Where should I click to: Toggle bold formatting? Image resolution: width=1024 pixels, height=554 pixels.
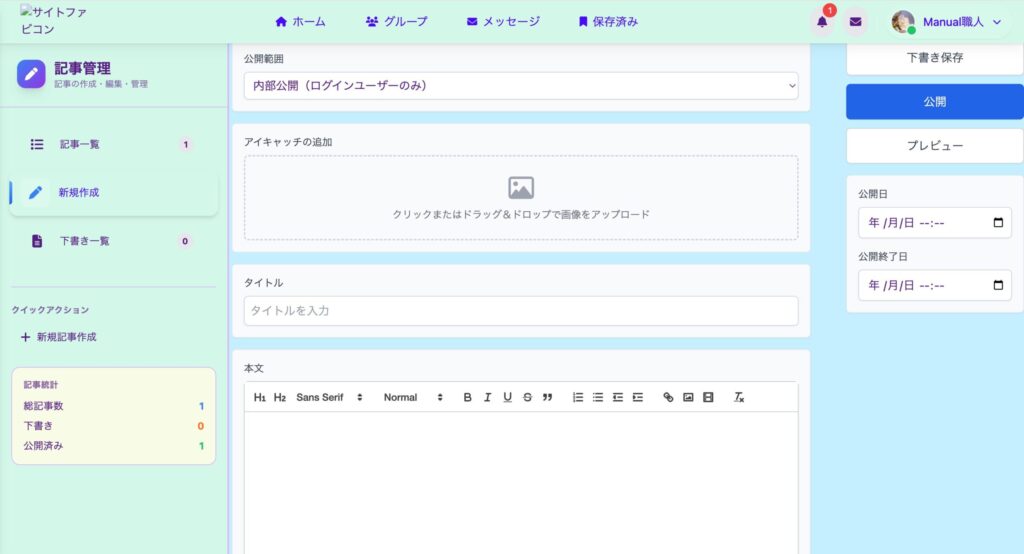[x=468, y=397]
